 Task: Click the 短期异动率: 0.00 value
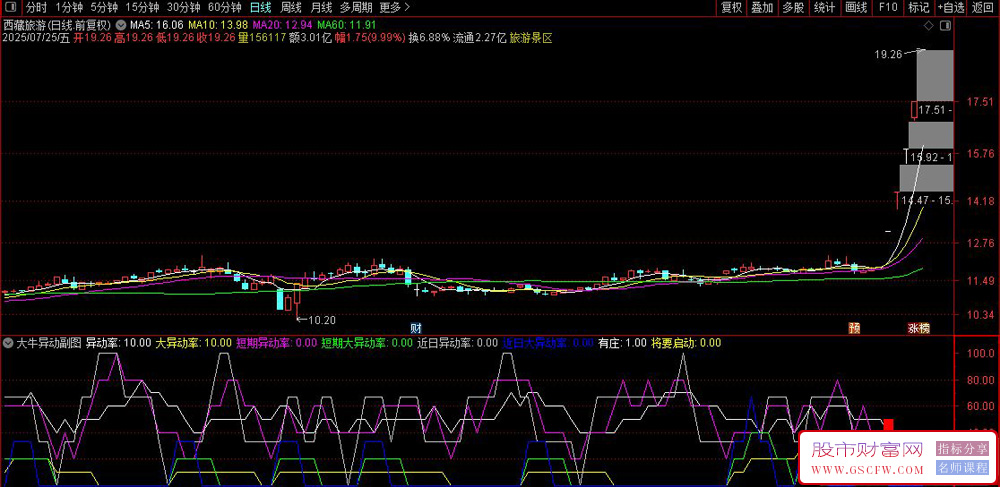(277, 343)
